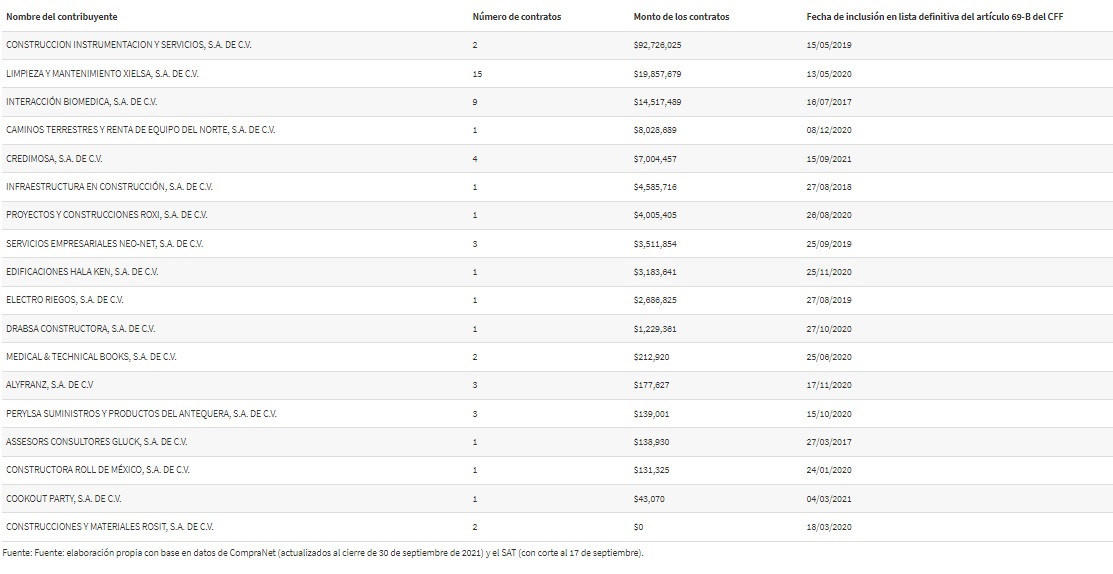Select 'COOKOUT PARTY, S.A. DE C.V.' cell
Image resolution: width=1113 pixels, height=574 pixels.
click(64, 499)
